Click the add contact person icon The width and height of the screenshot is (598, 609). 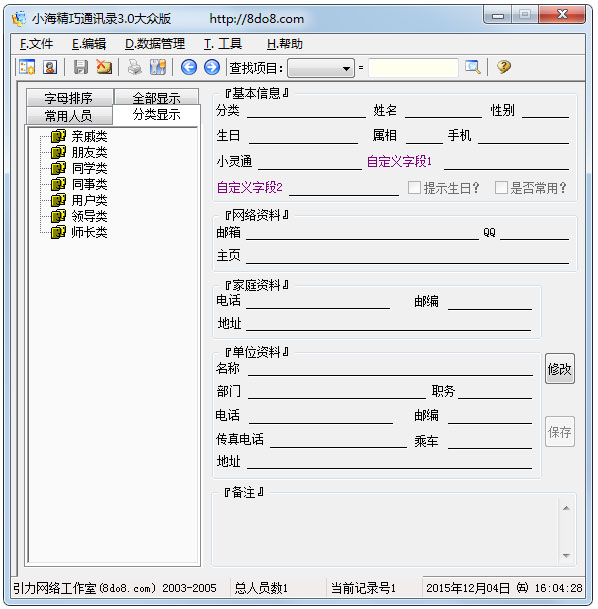50,67
